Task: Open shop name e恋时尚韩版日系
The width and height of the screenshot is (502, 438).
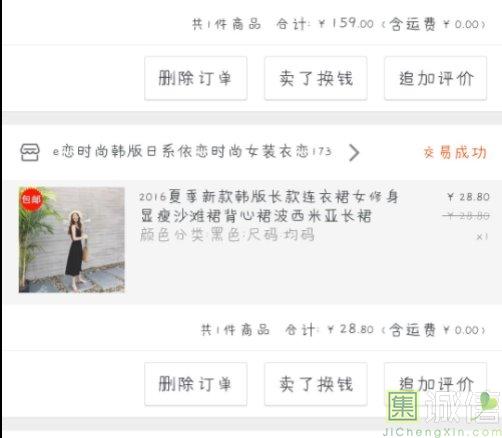Action: coord(192,152)
